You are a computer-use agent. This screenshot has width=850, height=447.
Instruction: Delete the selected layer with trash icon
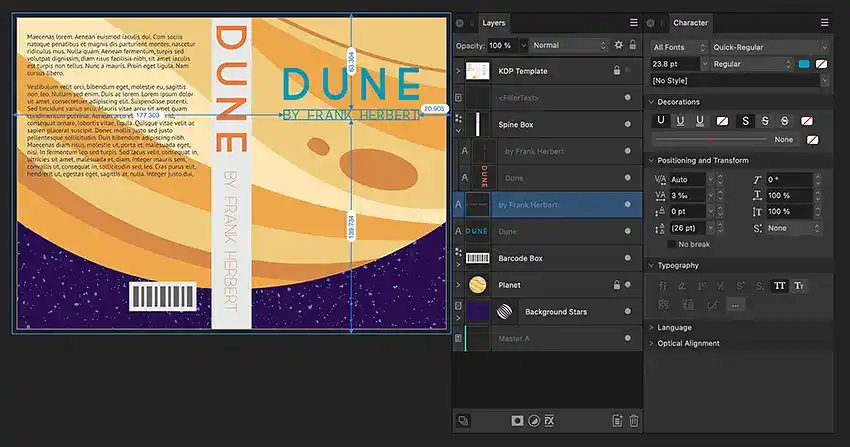tap(633, 420)
